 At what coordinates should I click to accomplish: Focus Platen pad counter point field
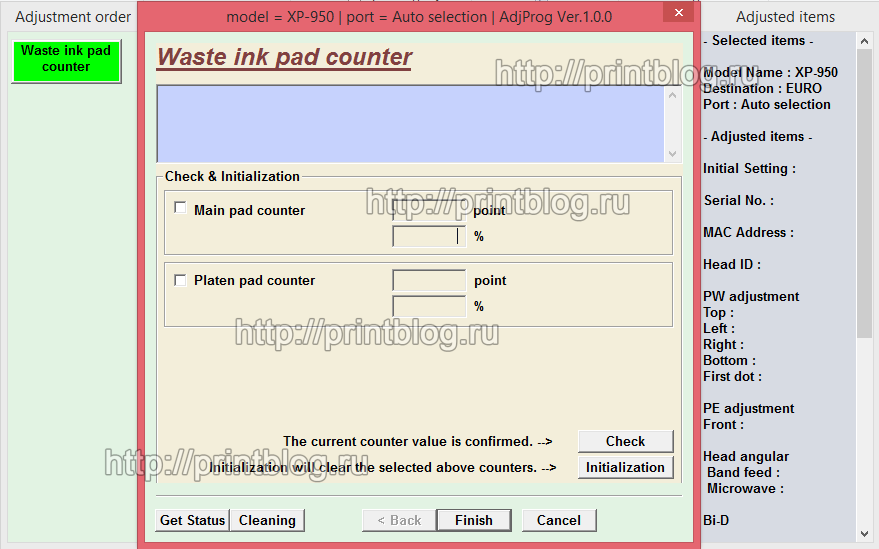tap(429, 280)
